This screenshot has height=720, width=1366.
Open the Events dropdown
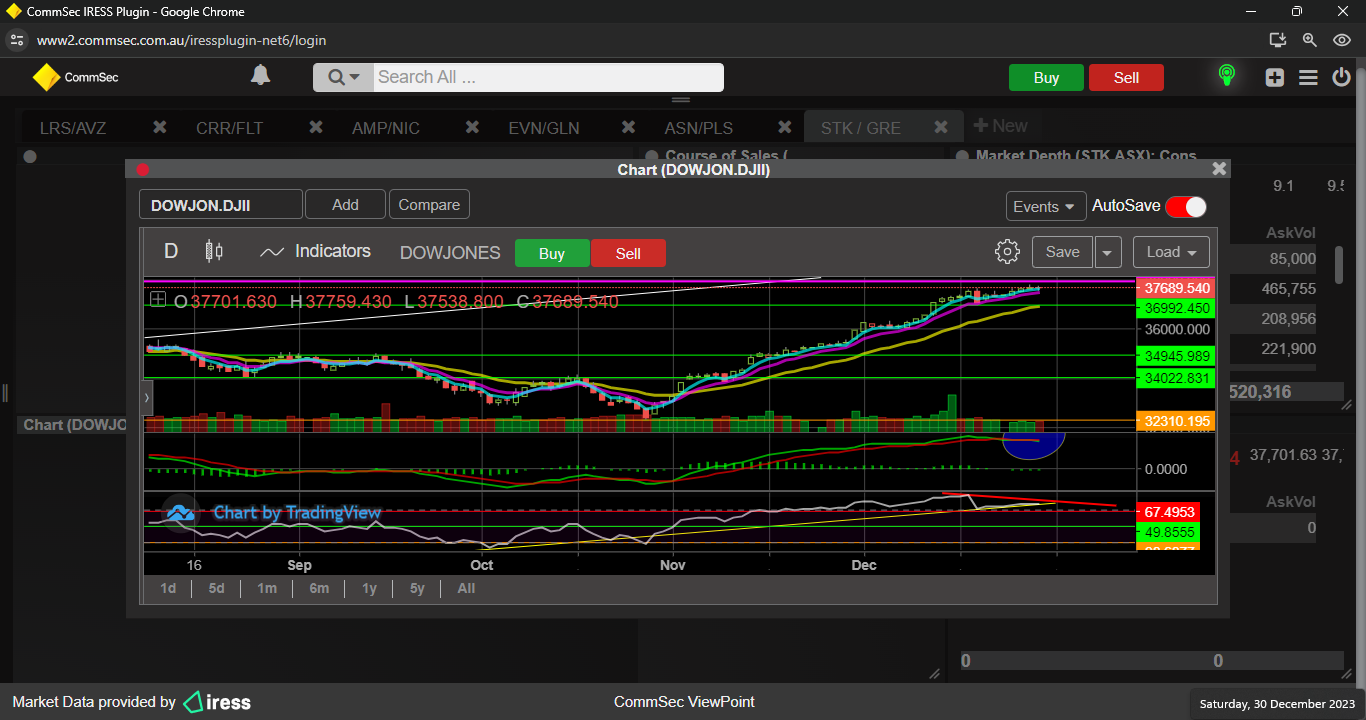tap(1045, 206)
